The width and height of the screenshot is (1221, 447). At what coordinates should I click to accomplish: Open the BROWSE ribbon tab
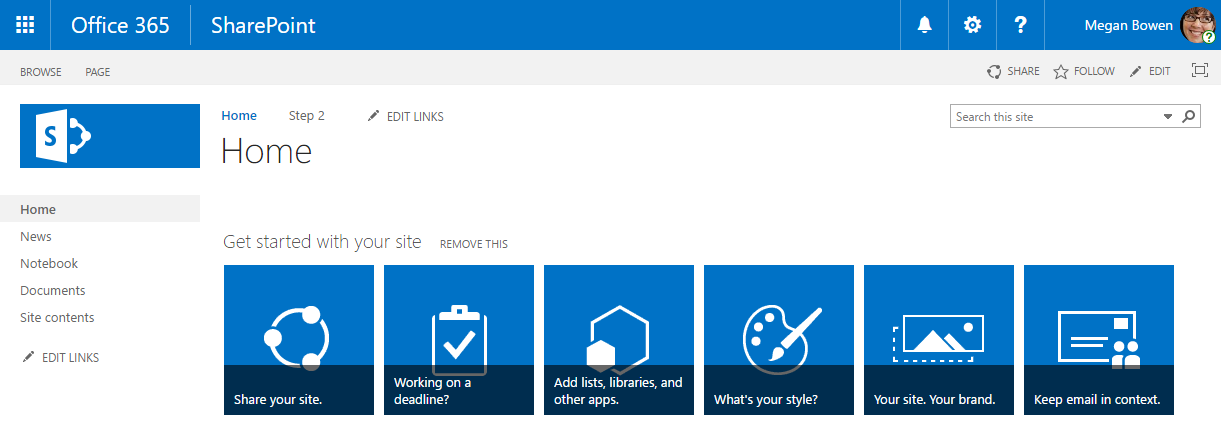point(41,72)
